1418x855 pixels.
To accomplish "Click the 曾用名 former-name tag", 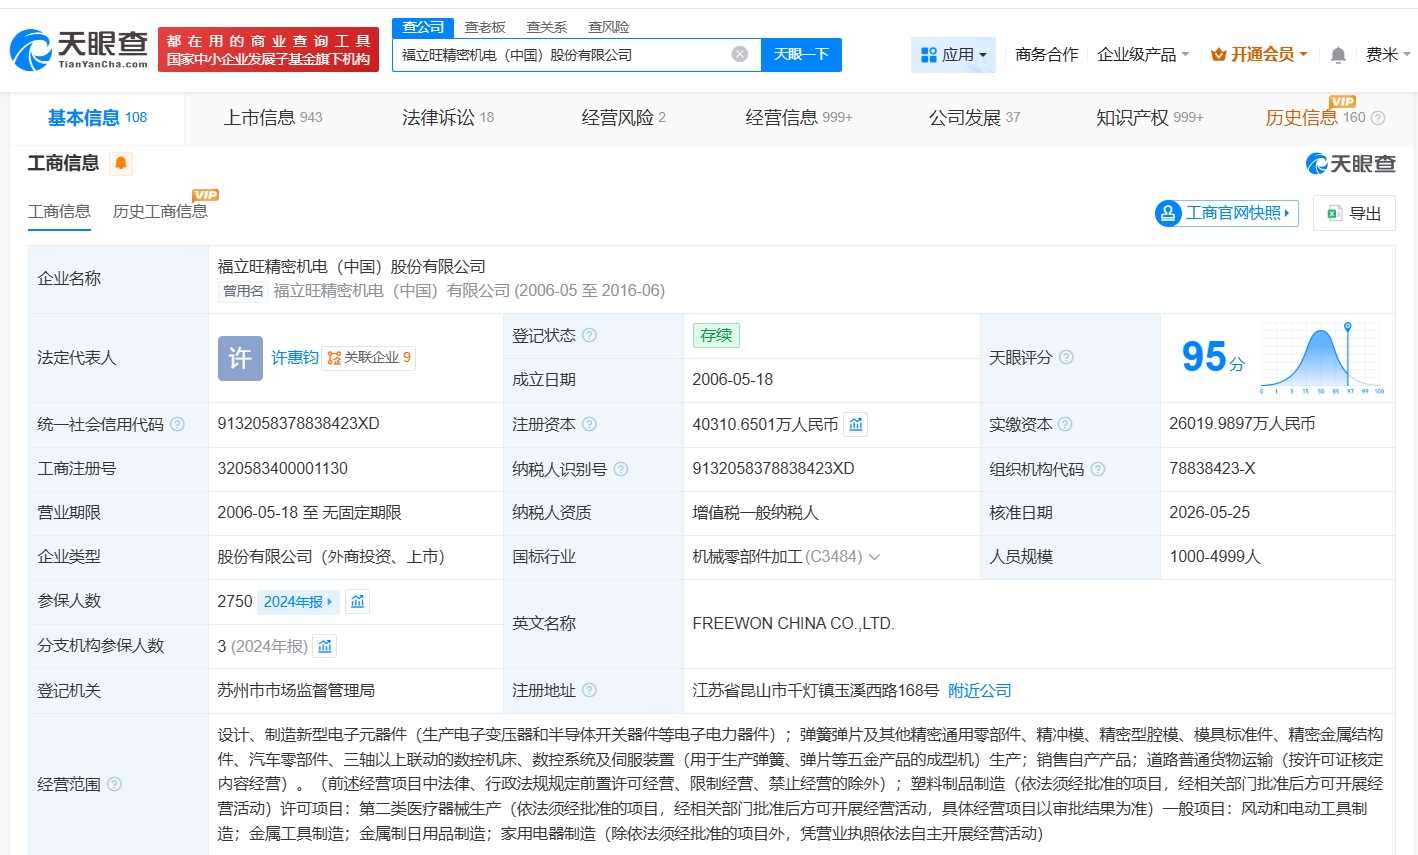I will [x=243, y=291].
